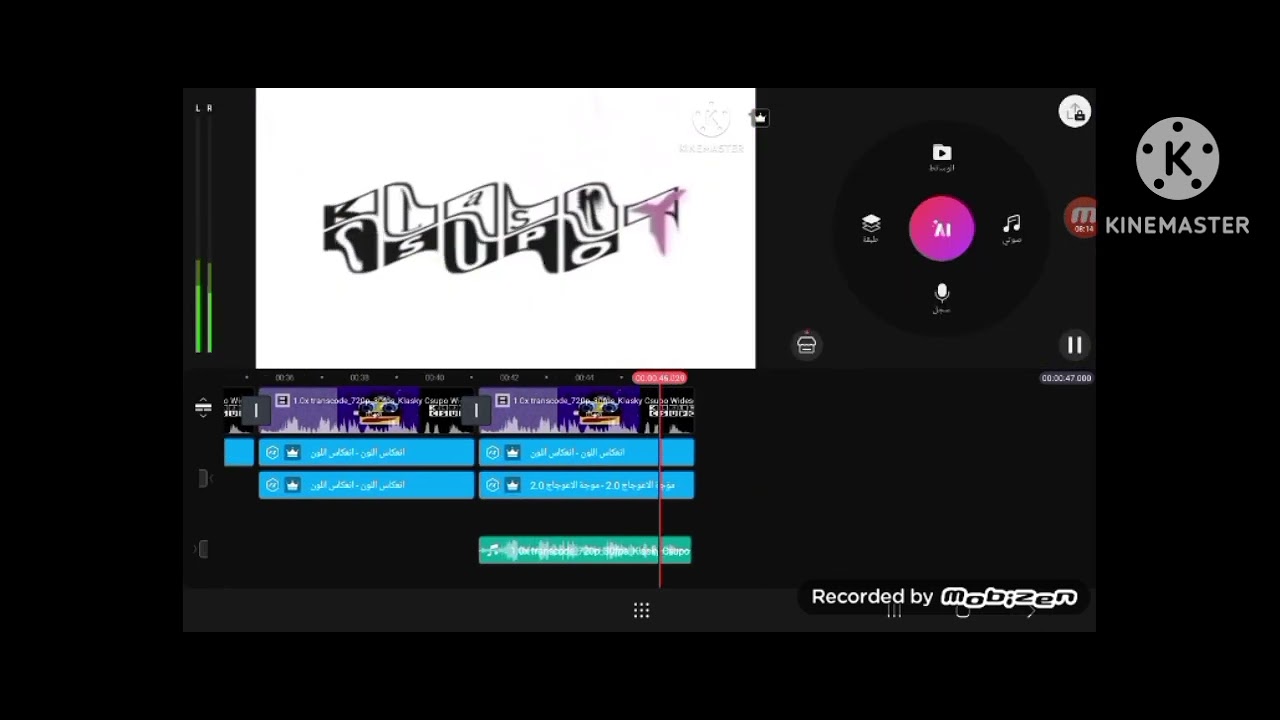Click the red playhead line on the timeline
Viewport: 1280px width, 720px height.
(x=660, y=485)
